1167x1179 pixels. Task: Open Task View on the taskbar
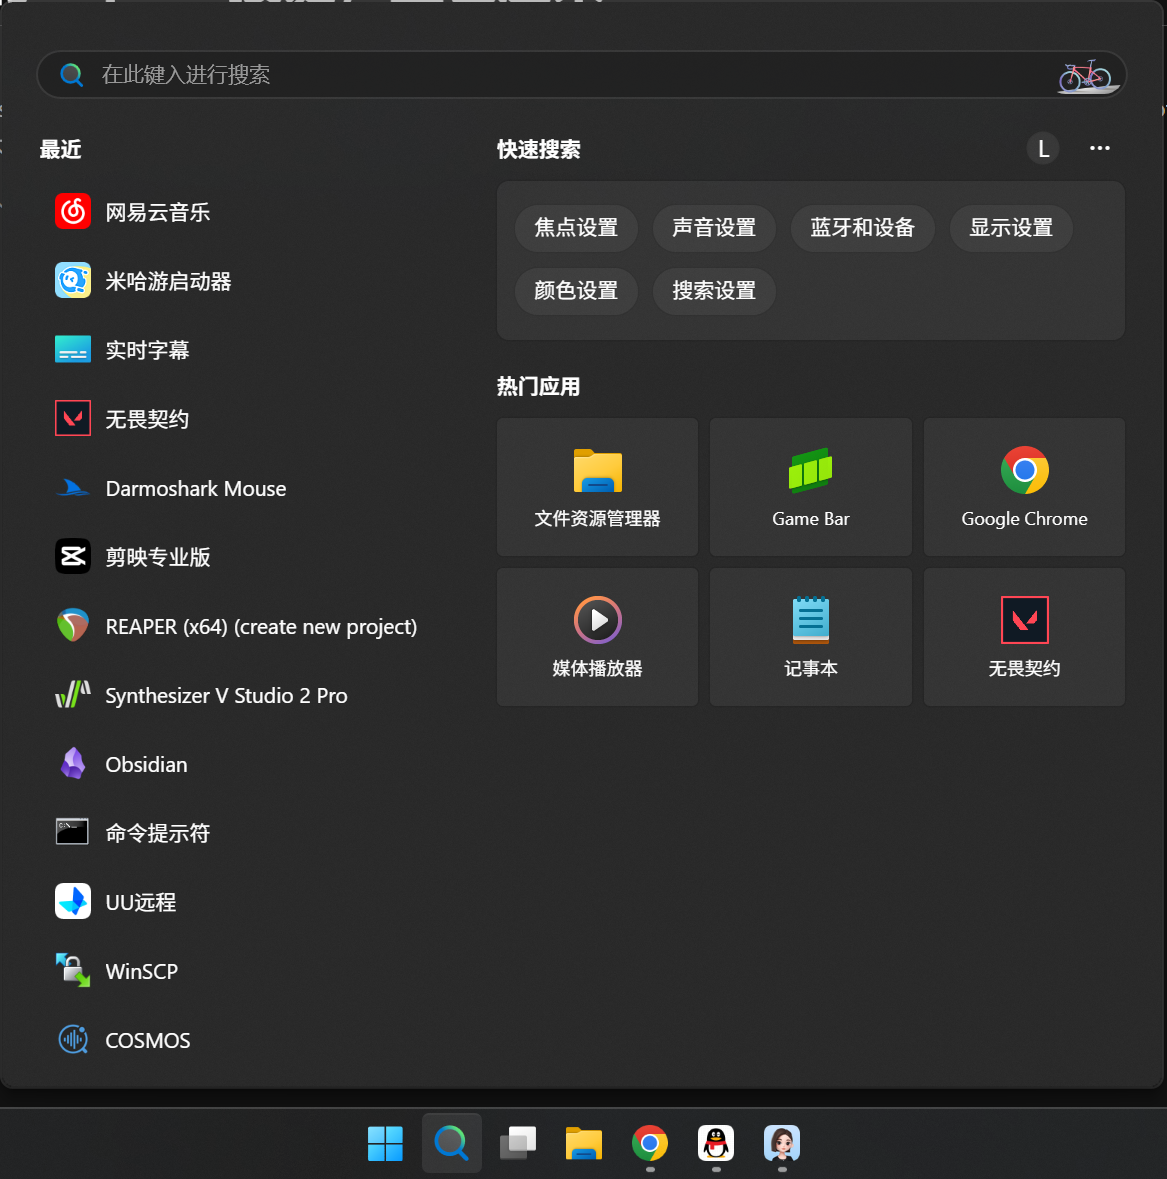[518, 1144]
